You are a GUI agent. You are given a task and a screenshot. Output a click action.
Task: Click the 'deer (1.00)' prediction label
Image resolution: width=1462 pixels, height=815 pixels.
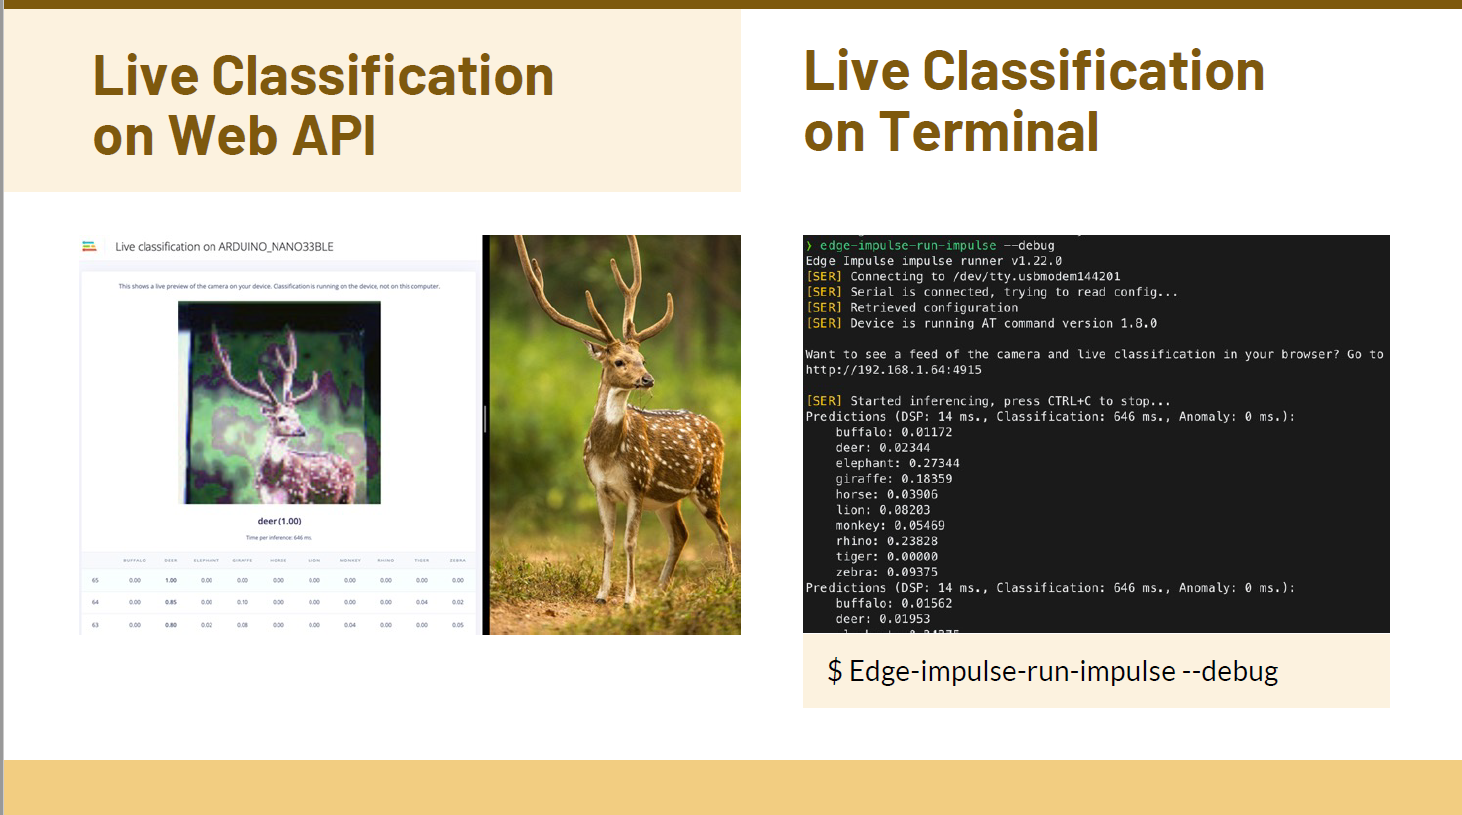[x=279, y=521]
